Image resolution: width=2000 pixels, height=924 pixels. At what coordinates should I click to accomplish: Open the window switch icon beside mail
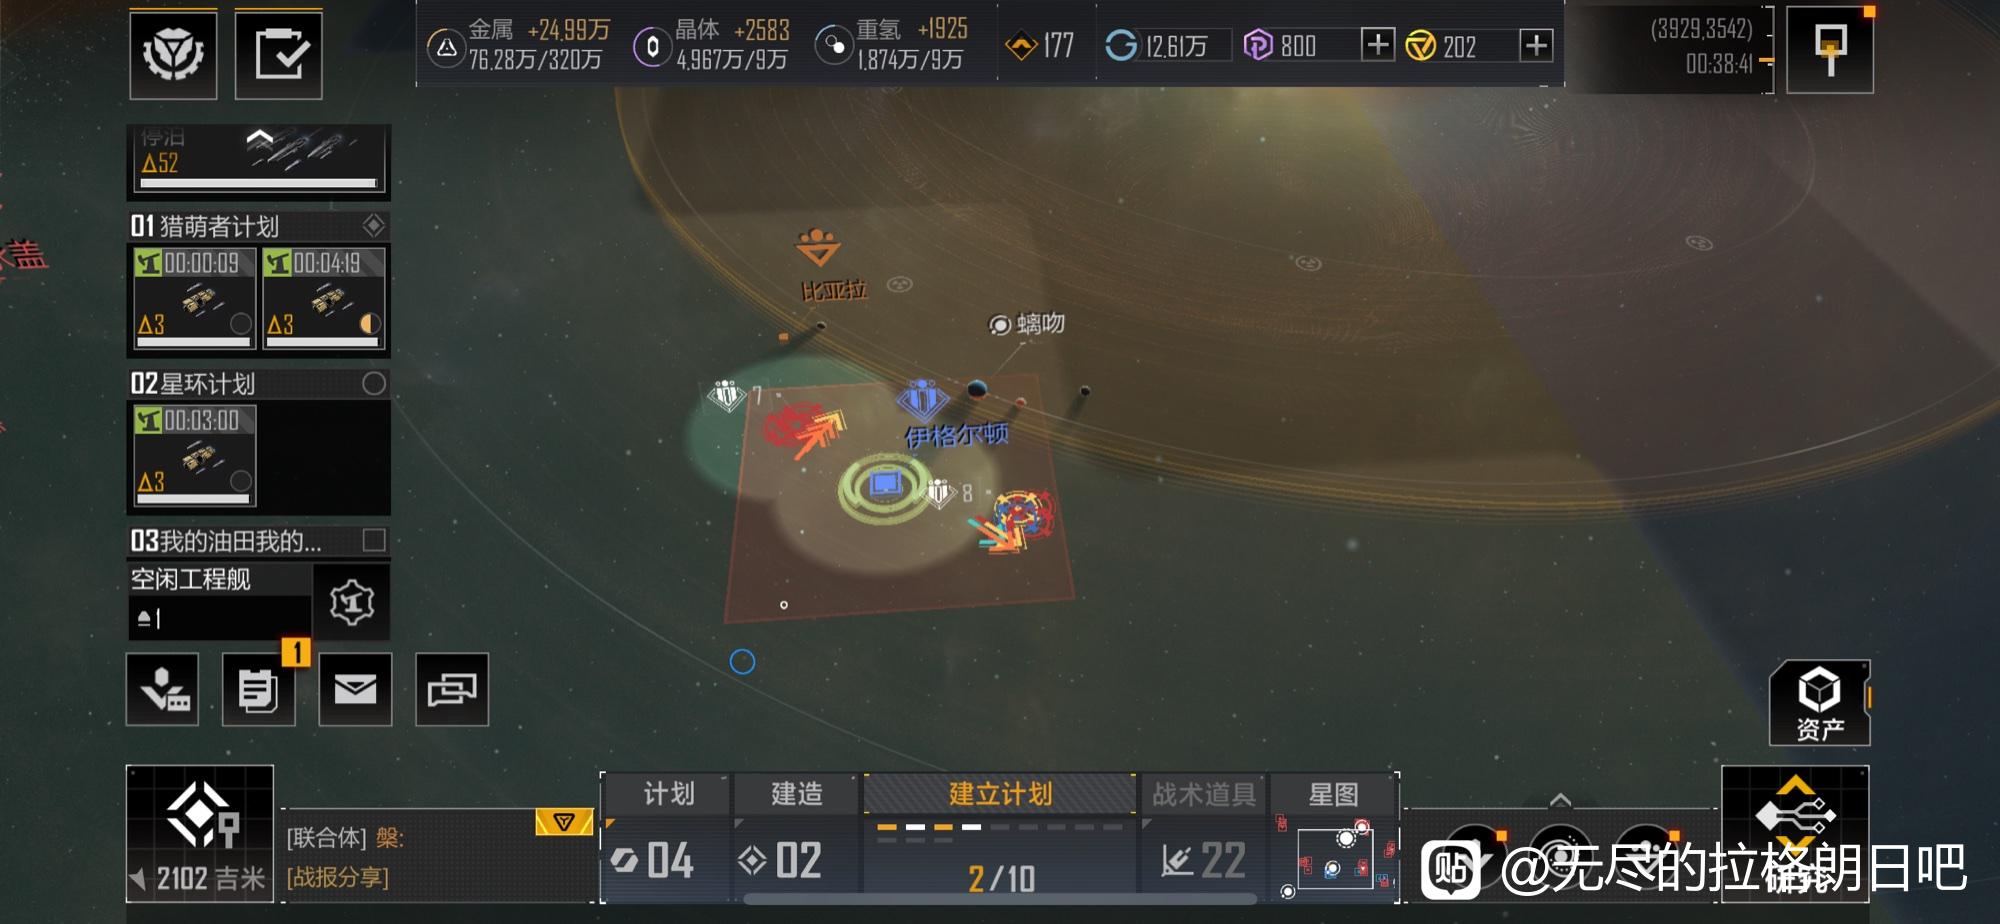[x=452, y=689]
